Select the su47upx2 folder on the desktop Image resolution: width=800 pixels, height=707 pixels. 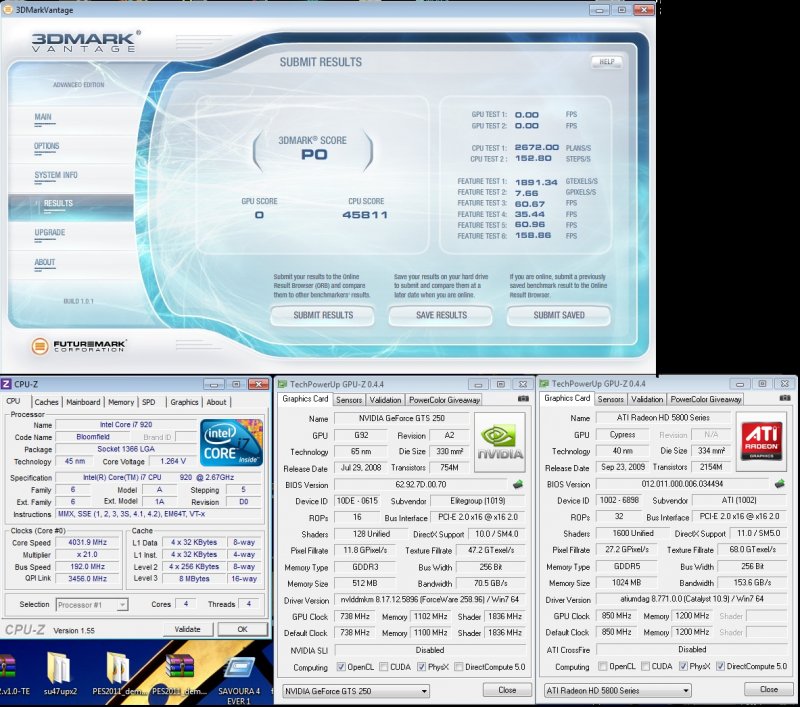pyautogui.click(x=60, y=674)
